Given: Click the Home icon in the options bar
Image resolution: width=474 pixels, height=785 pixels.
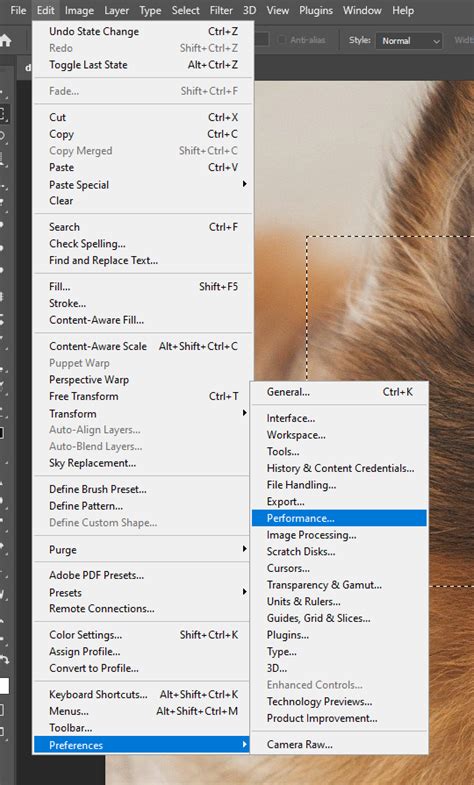Looking at the screenshot, I should [5, 41].
